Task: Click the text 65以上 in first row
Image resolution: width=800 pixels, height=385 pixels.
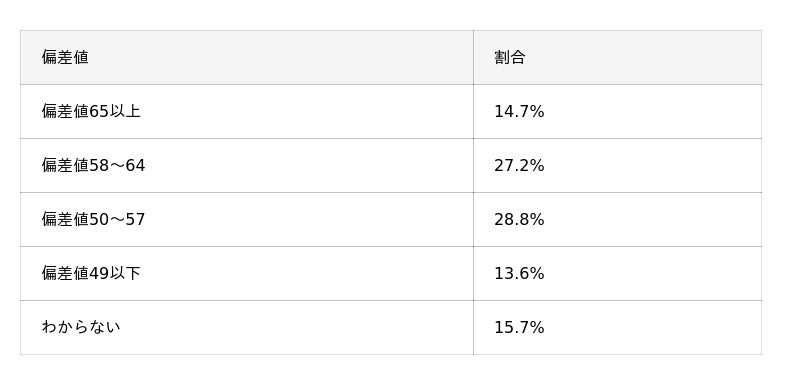Action: pos(115,112)
